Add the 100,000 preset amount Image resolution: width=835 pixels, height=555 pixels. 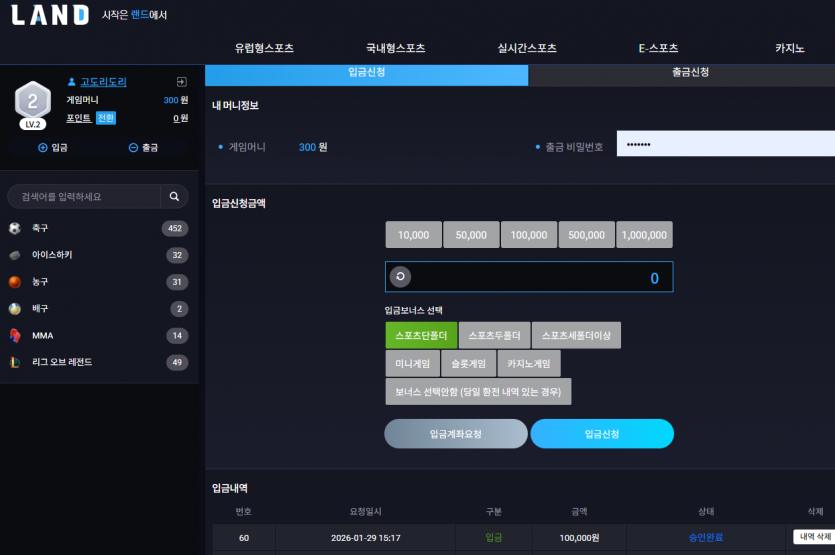pyautogui.click(x=529, y=235)
